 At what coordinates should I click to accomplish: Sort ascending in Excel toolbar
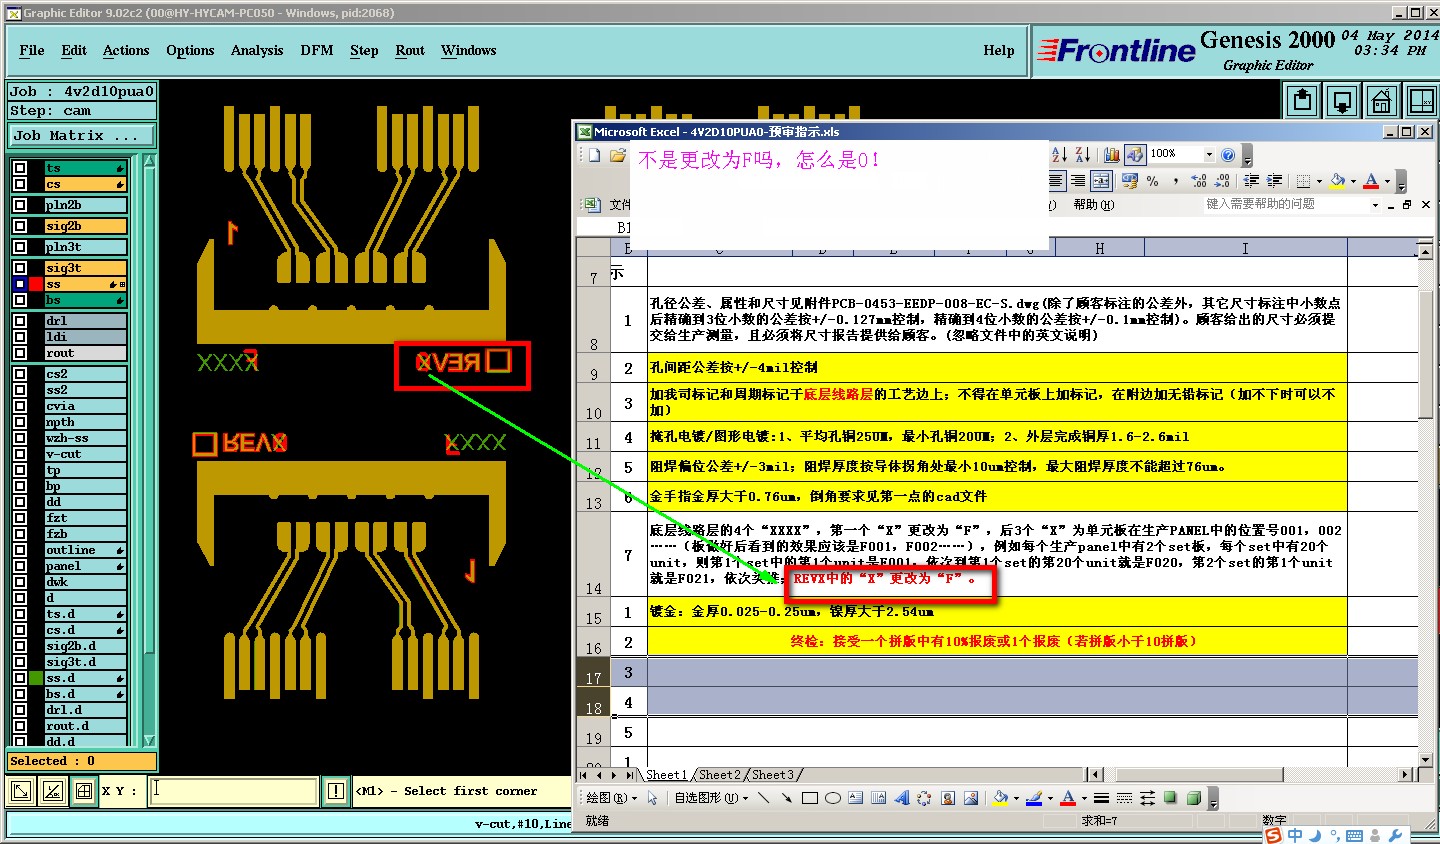click(1059, 154)
